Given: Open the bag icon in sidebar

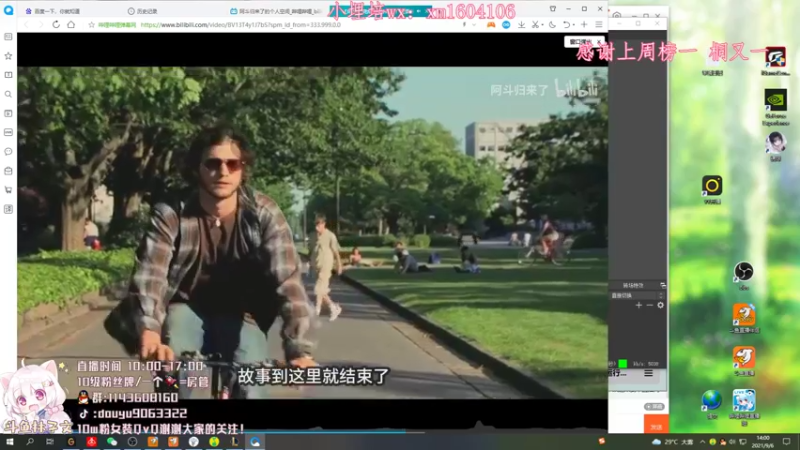Looking at the screenshot, I should [8, 171].
